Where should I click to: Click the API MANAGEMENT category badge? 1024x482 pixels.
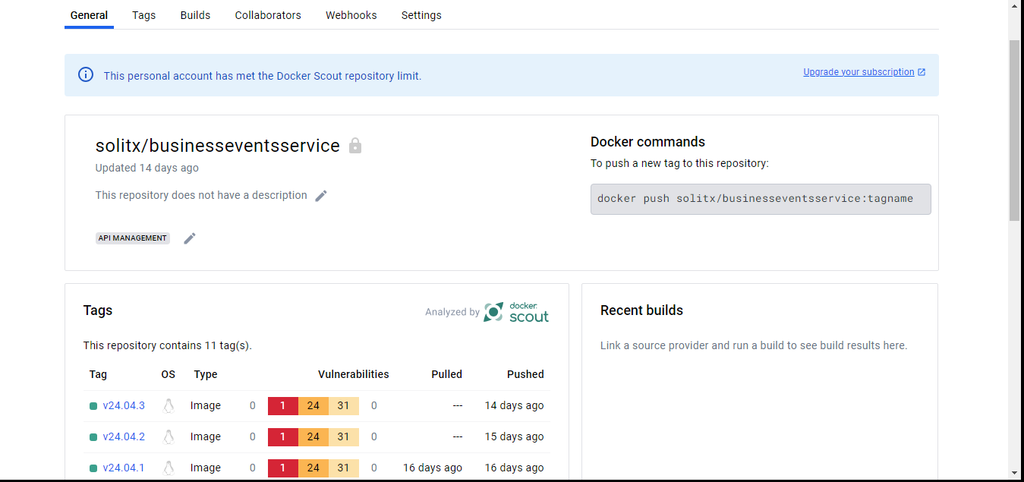click(x=133, y=238)
